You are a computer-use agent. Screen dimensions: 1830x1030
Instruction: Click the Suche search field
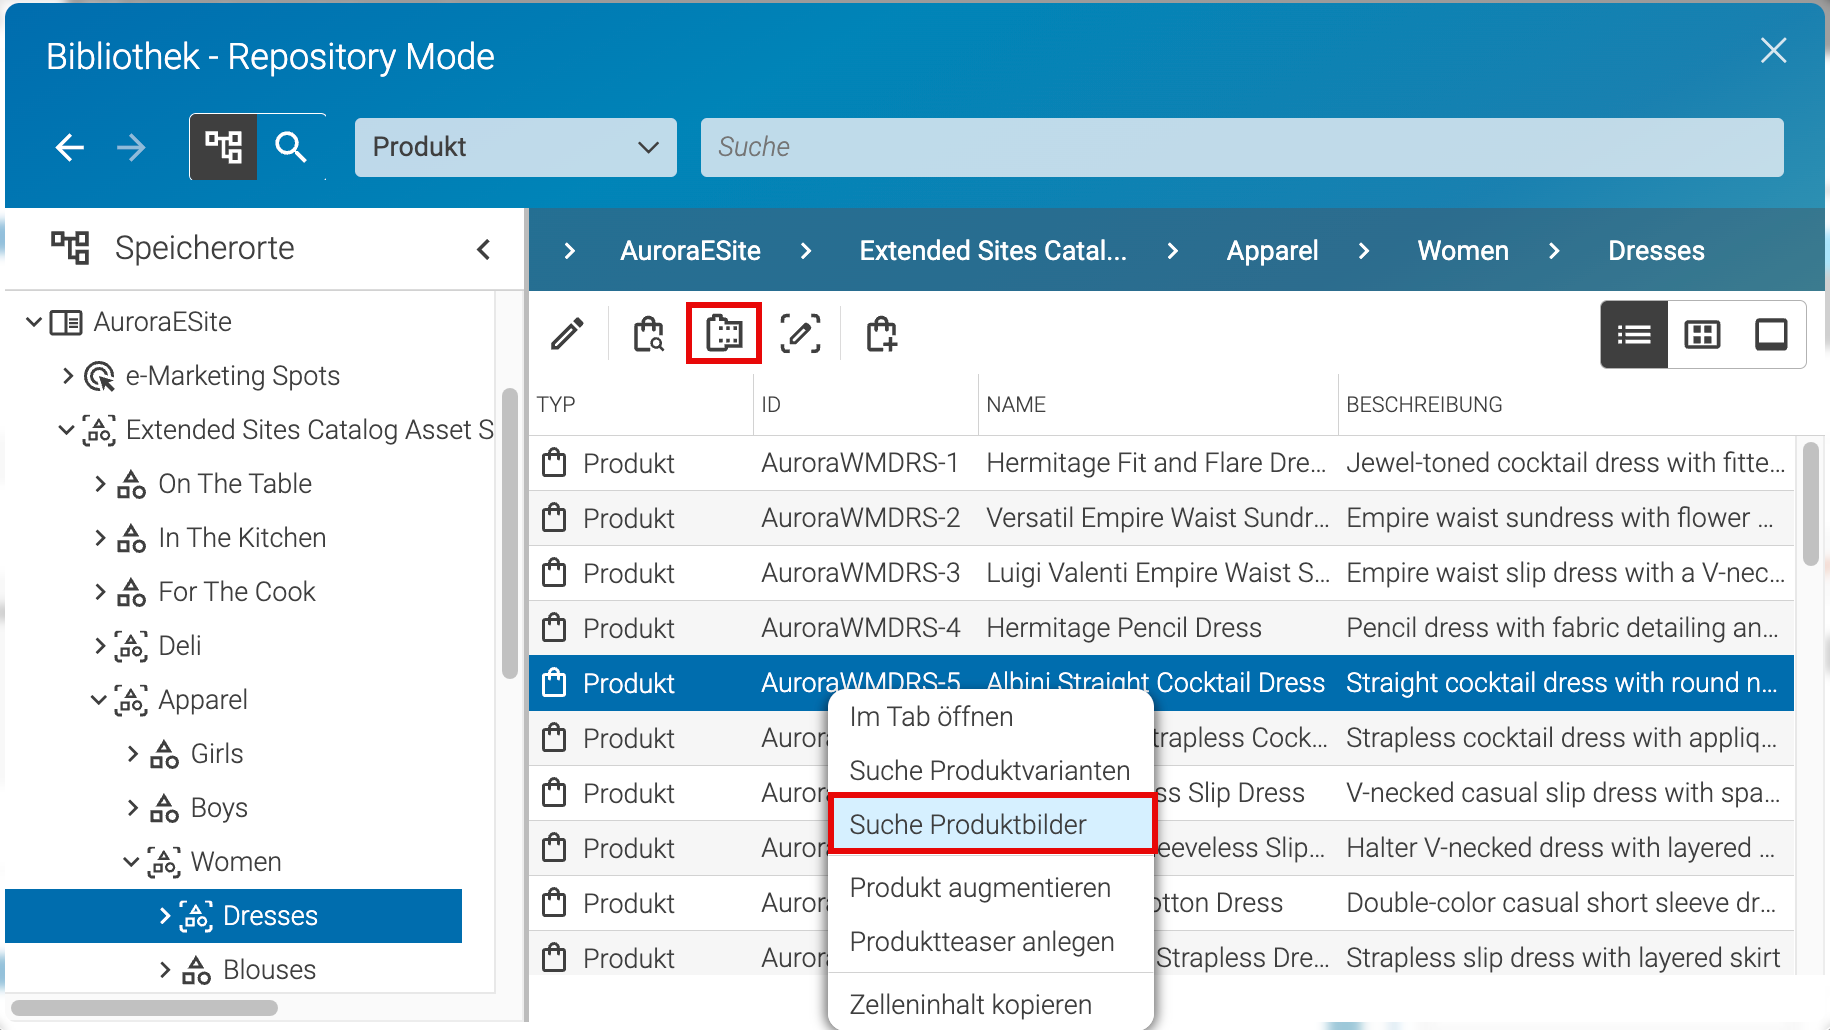[x=1241, y=147]
